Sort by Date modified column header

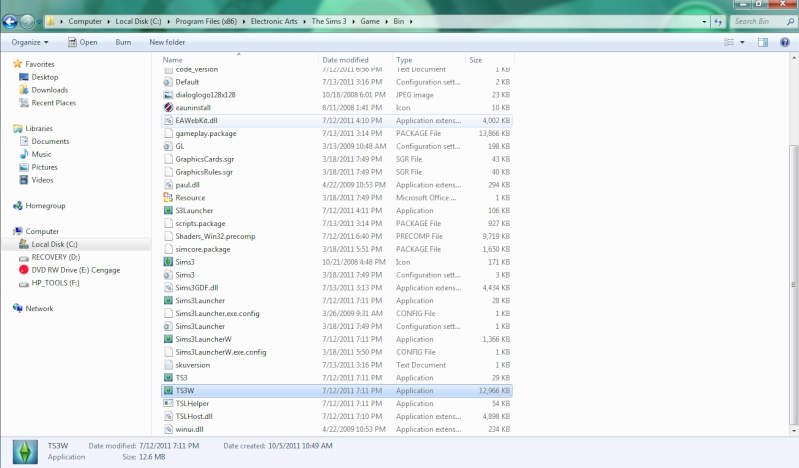pyautogui.click(x=345, y=60)
